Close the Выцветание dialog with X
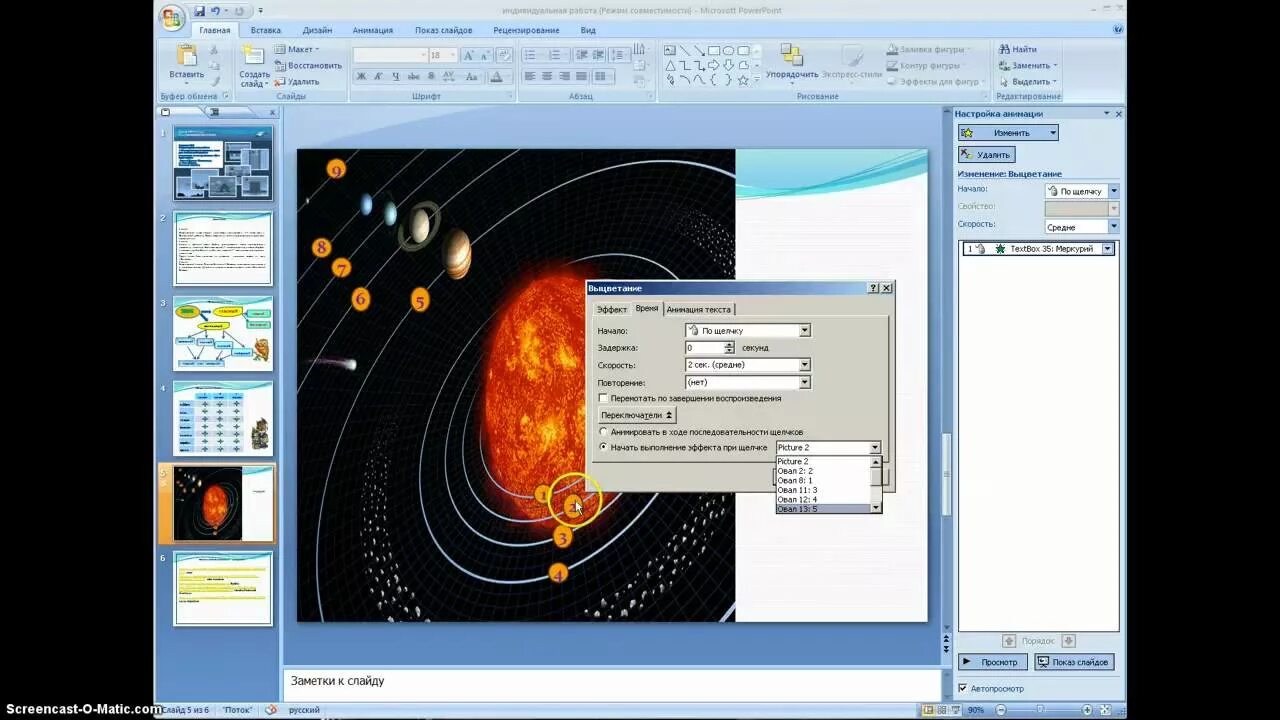Image resolution: width=1280 pixels, height=720 pixels. (886, 288)
